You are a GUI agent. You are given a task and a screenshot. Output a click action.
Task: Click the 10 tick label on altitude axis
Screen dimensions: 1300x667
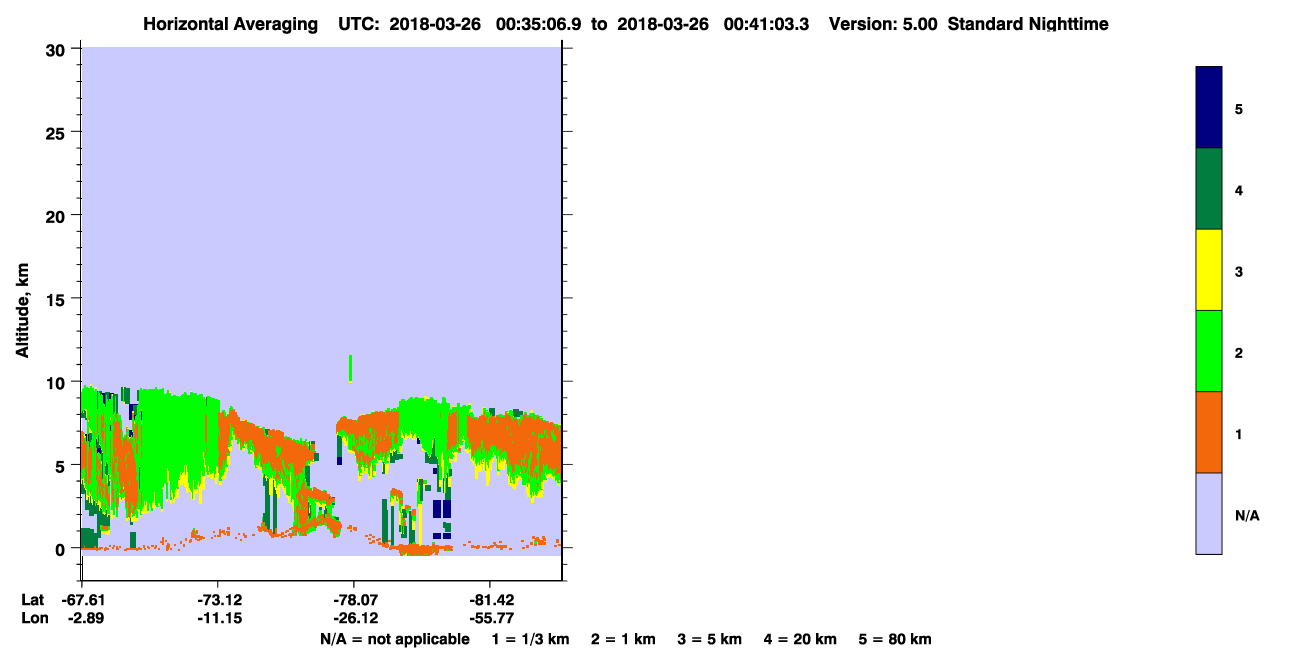click(x=58, y=382)
